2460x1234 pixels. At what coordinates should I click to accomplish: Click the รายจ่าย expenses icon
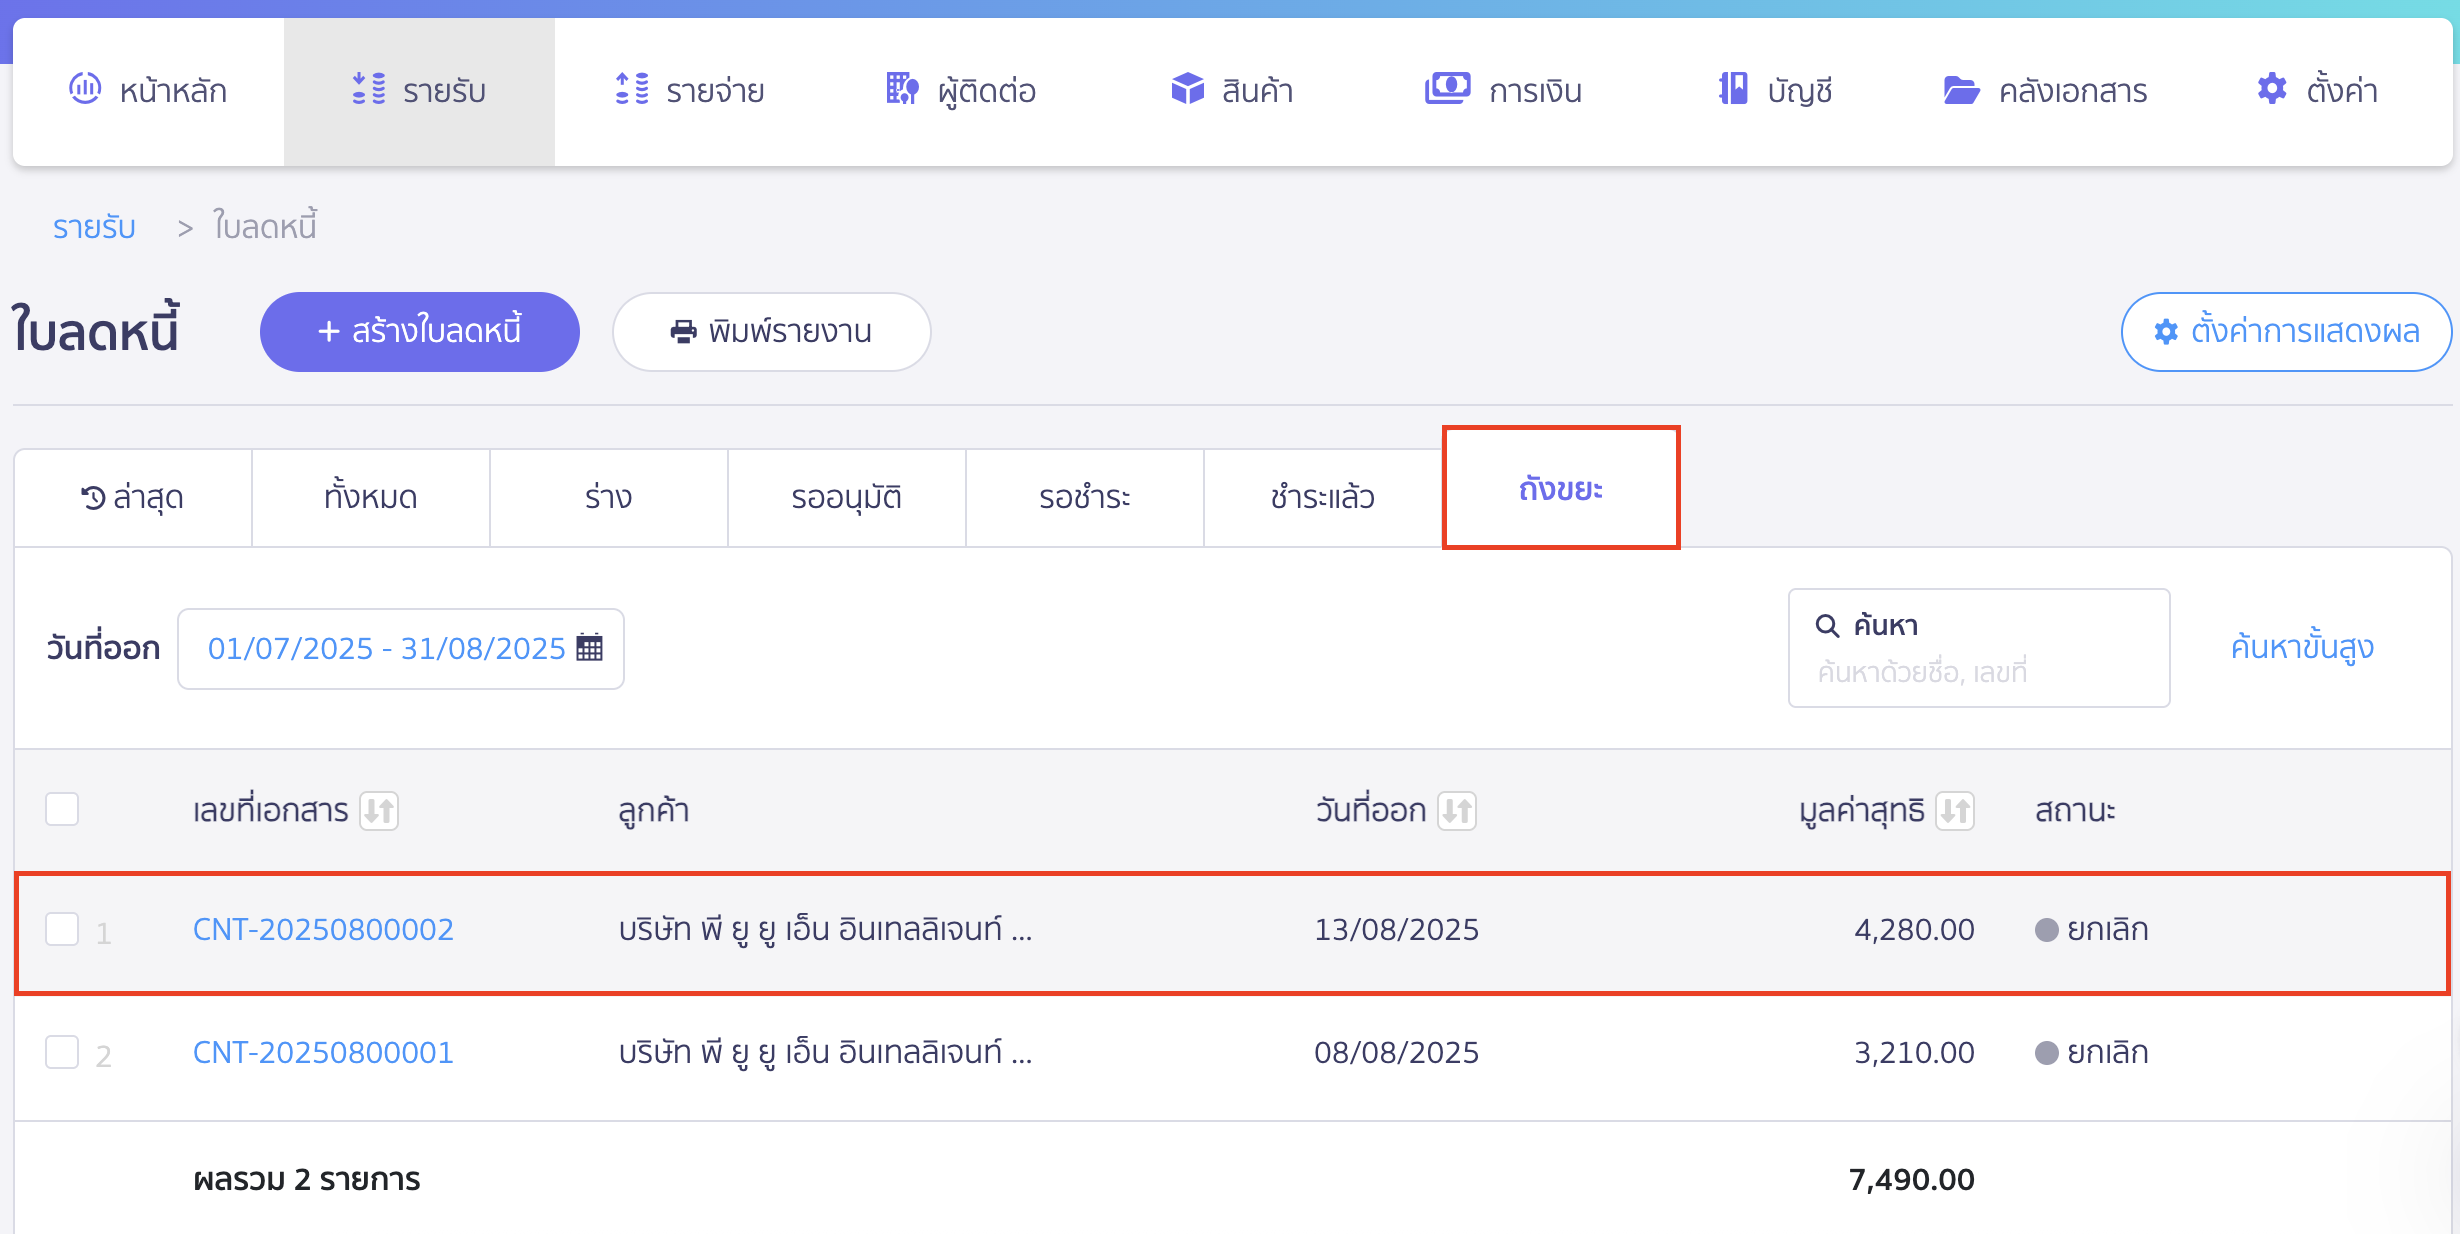(x=632, y=89)
